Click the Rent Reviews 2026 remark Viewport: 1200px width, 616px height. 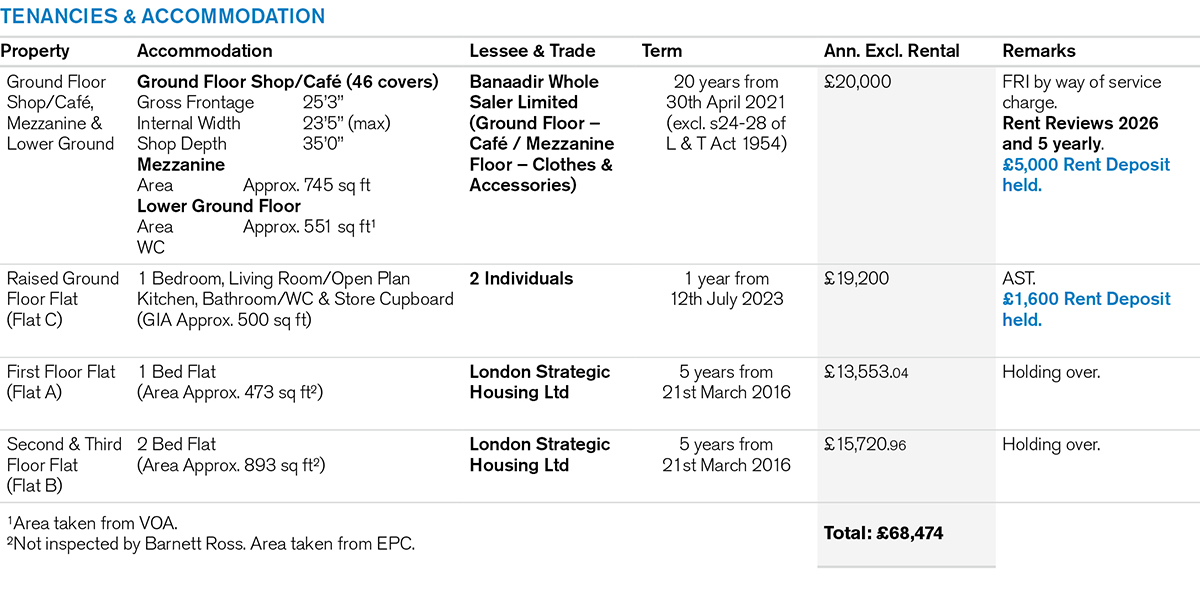coord(1080,123)
